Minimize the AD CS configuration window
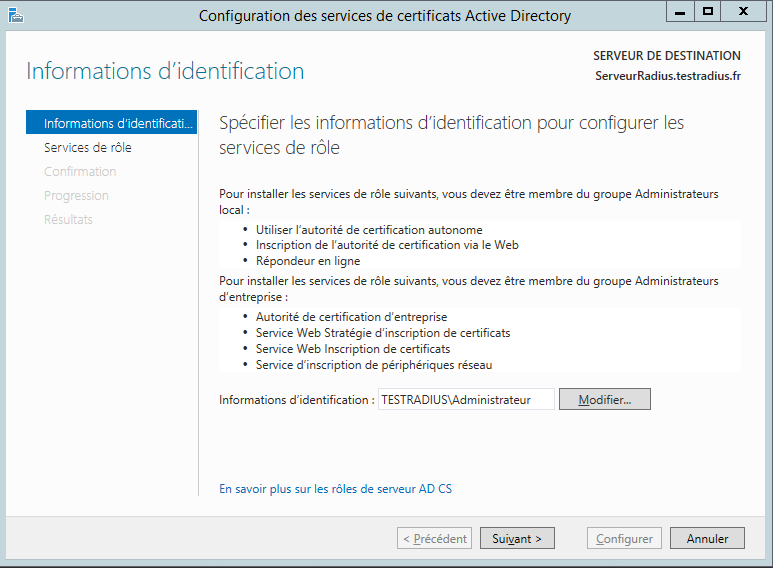Screen dimensions: 773x568 coord(680,12)
